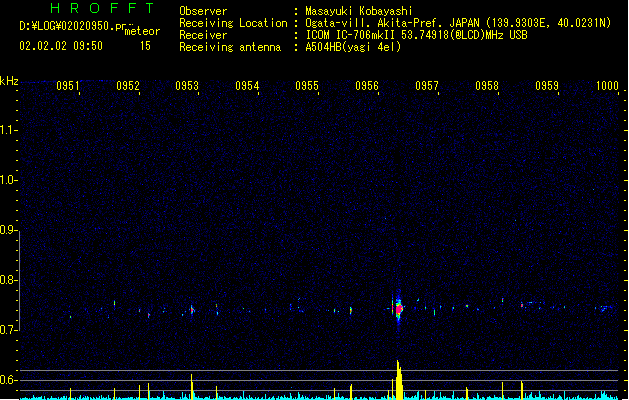Click the Receiver label

(x=203, y=35)
